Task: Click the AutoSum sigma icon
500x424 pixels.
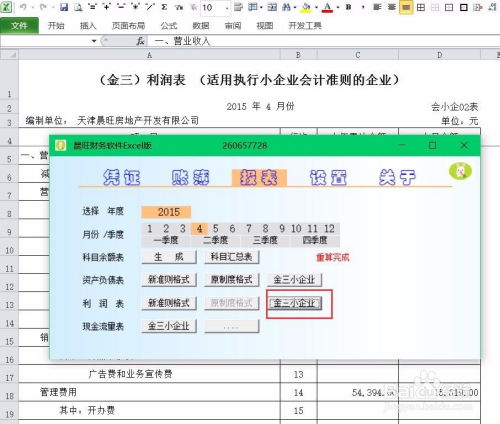Action: (x=164, y=7)
